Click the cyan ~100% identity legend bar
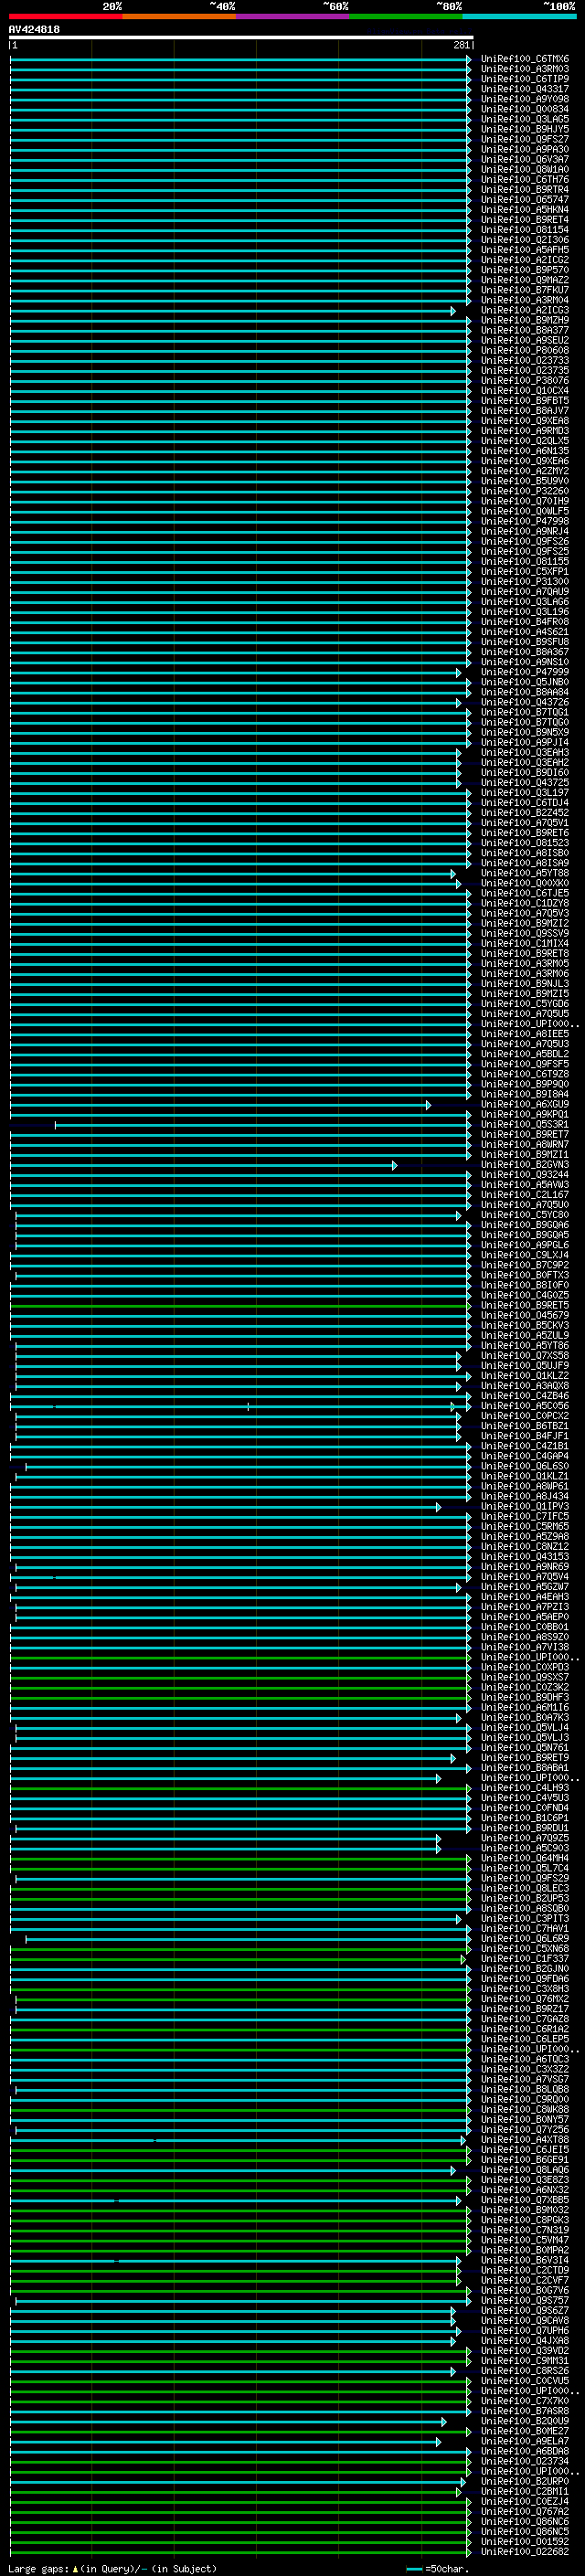This screenshot has height=2576, width=585. tap(519, 16)
